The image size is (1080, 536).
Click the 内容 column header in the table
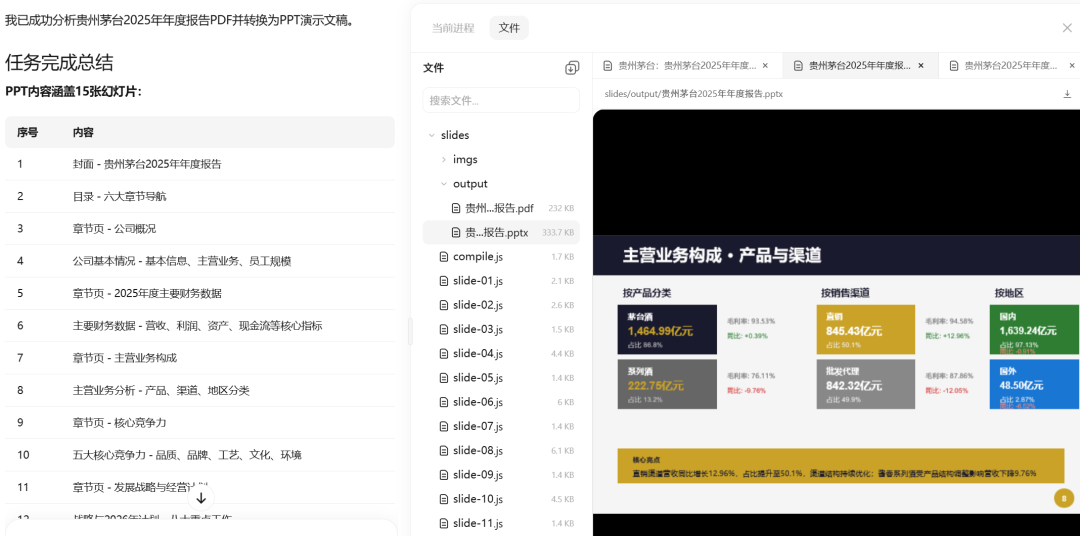pos(83,132)
